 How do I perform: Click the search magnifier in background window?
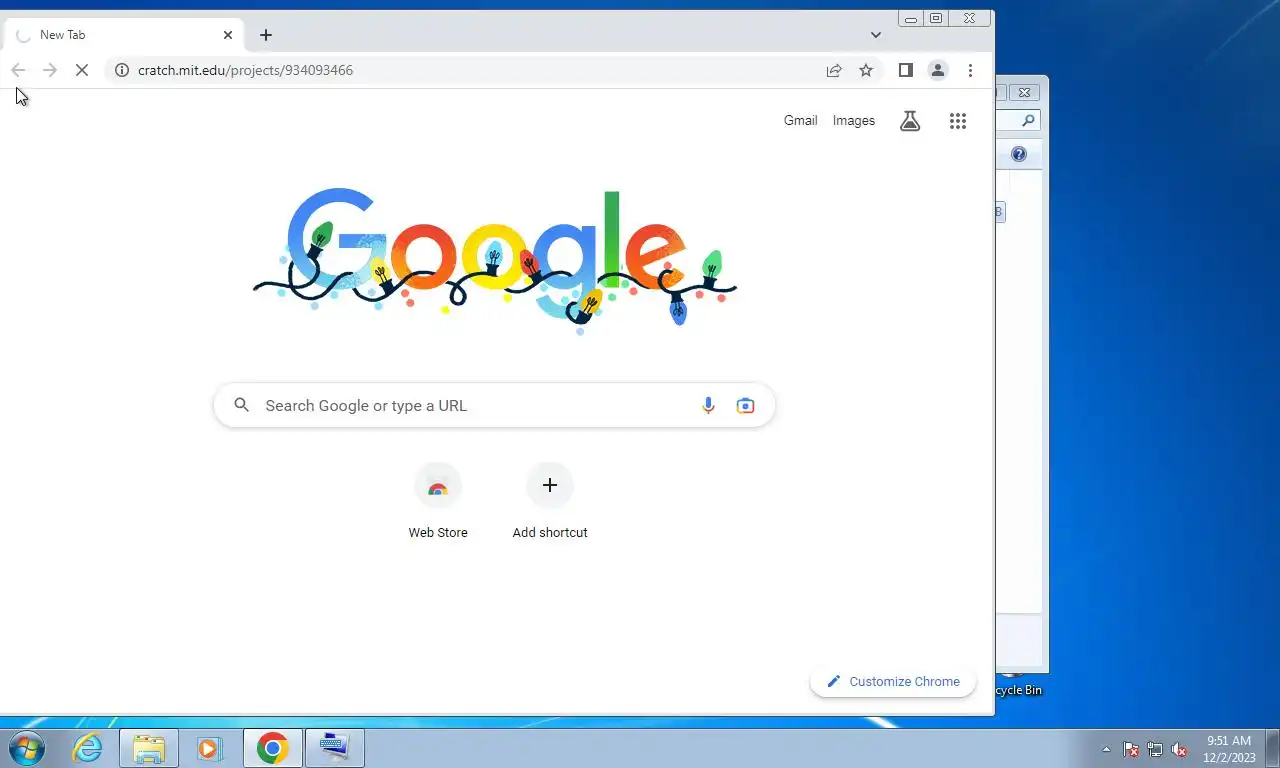click(1029, 120)
